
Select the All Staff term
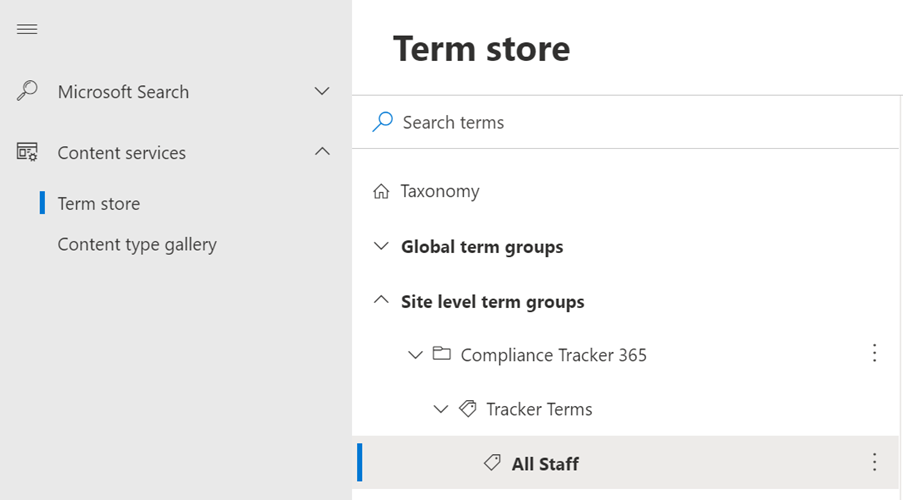tap(545, 463)
